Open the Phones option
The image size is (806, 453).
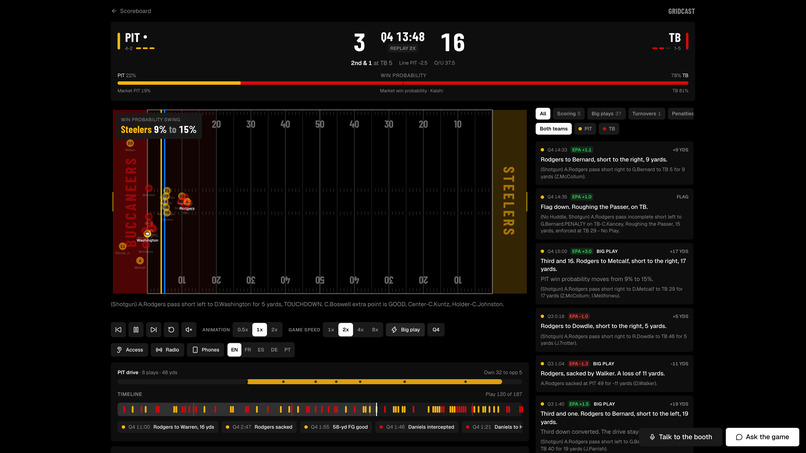pos(206,350)
